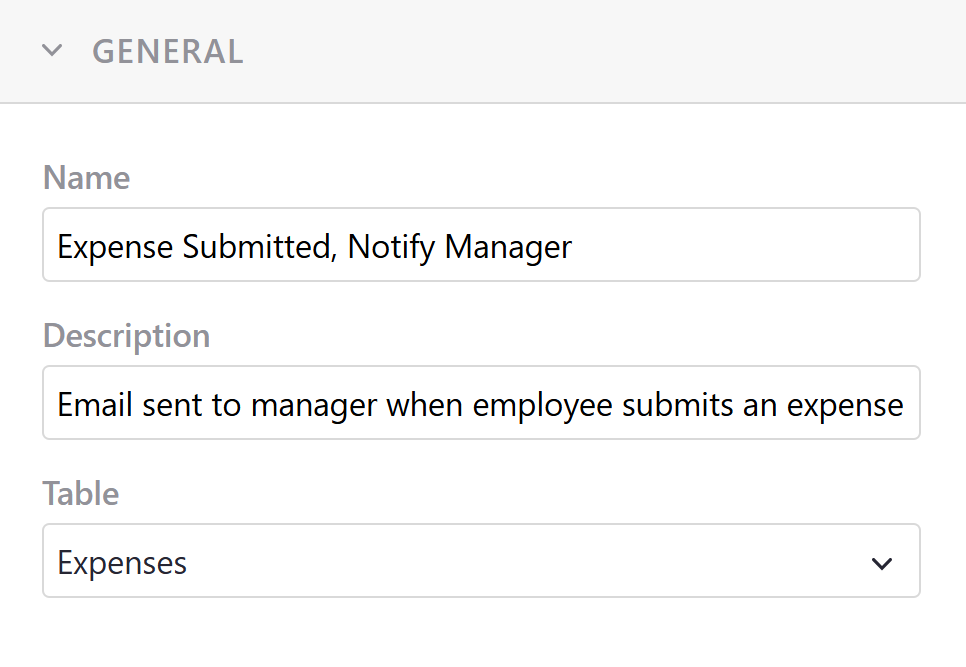The image size is (966, 667).
Task: Click the Description field label
Action: point(126,336)
